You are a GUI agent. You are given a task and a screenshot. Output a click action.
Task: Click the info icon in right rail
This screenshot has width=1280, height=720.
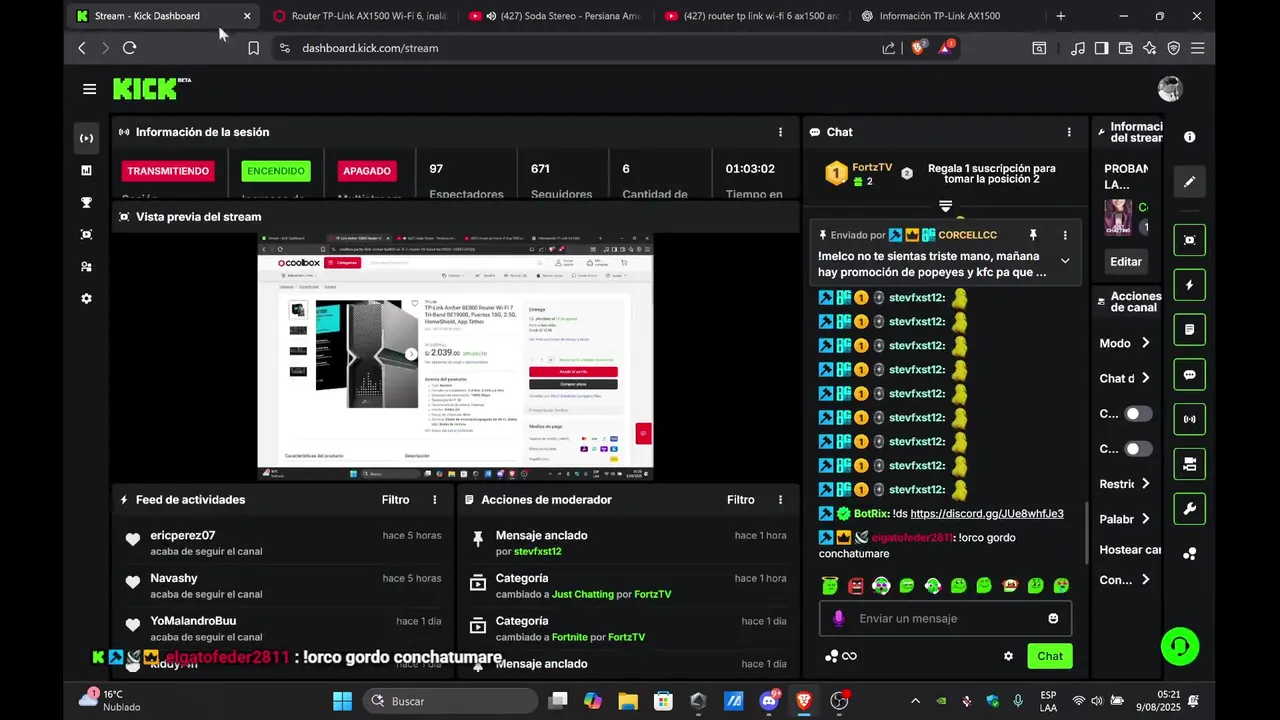1190,137
